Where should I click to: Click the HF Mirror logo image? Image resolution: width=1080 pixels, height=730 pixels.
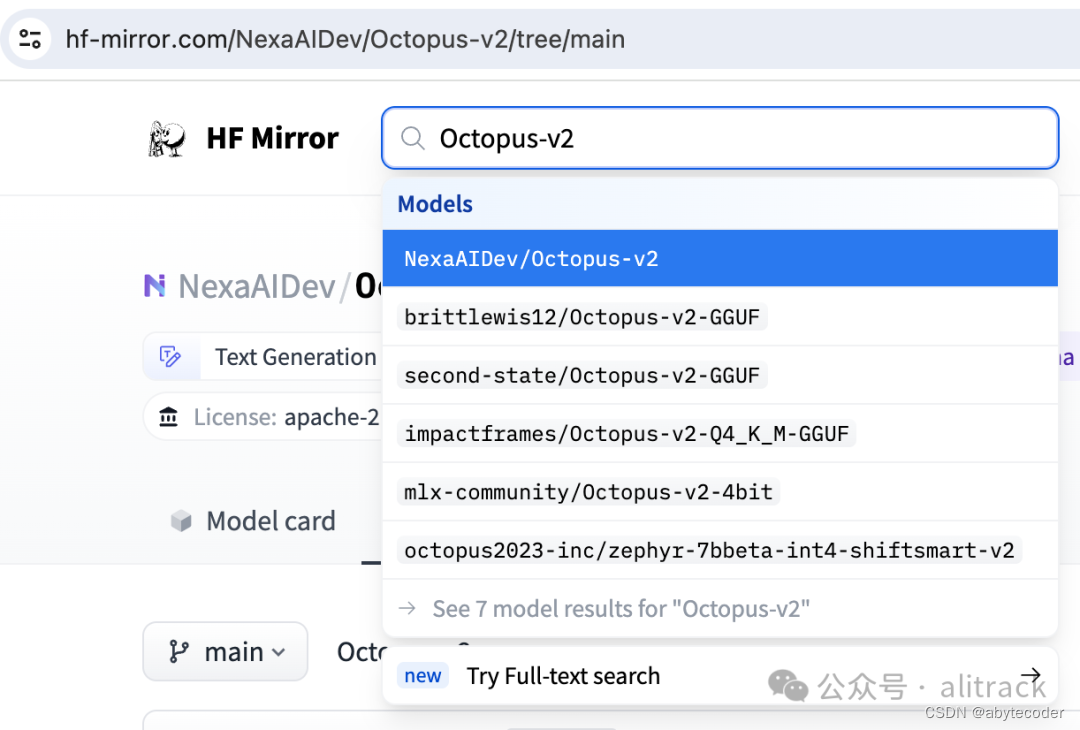point(167,138)
